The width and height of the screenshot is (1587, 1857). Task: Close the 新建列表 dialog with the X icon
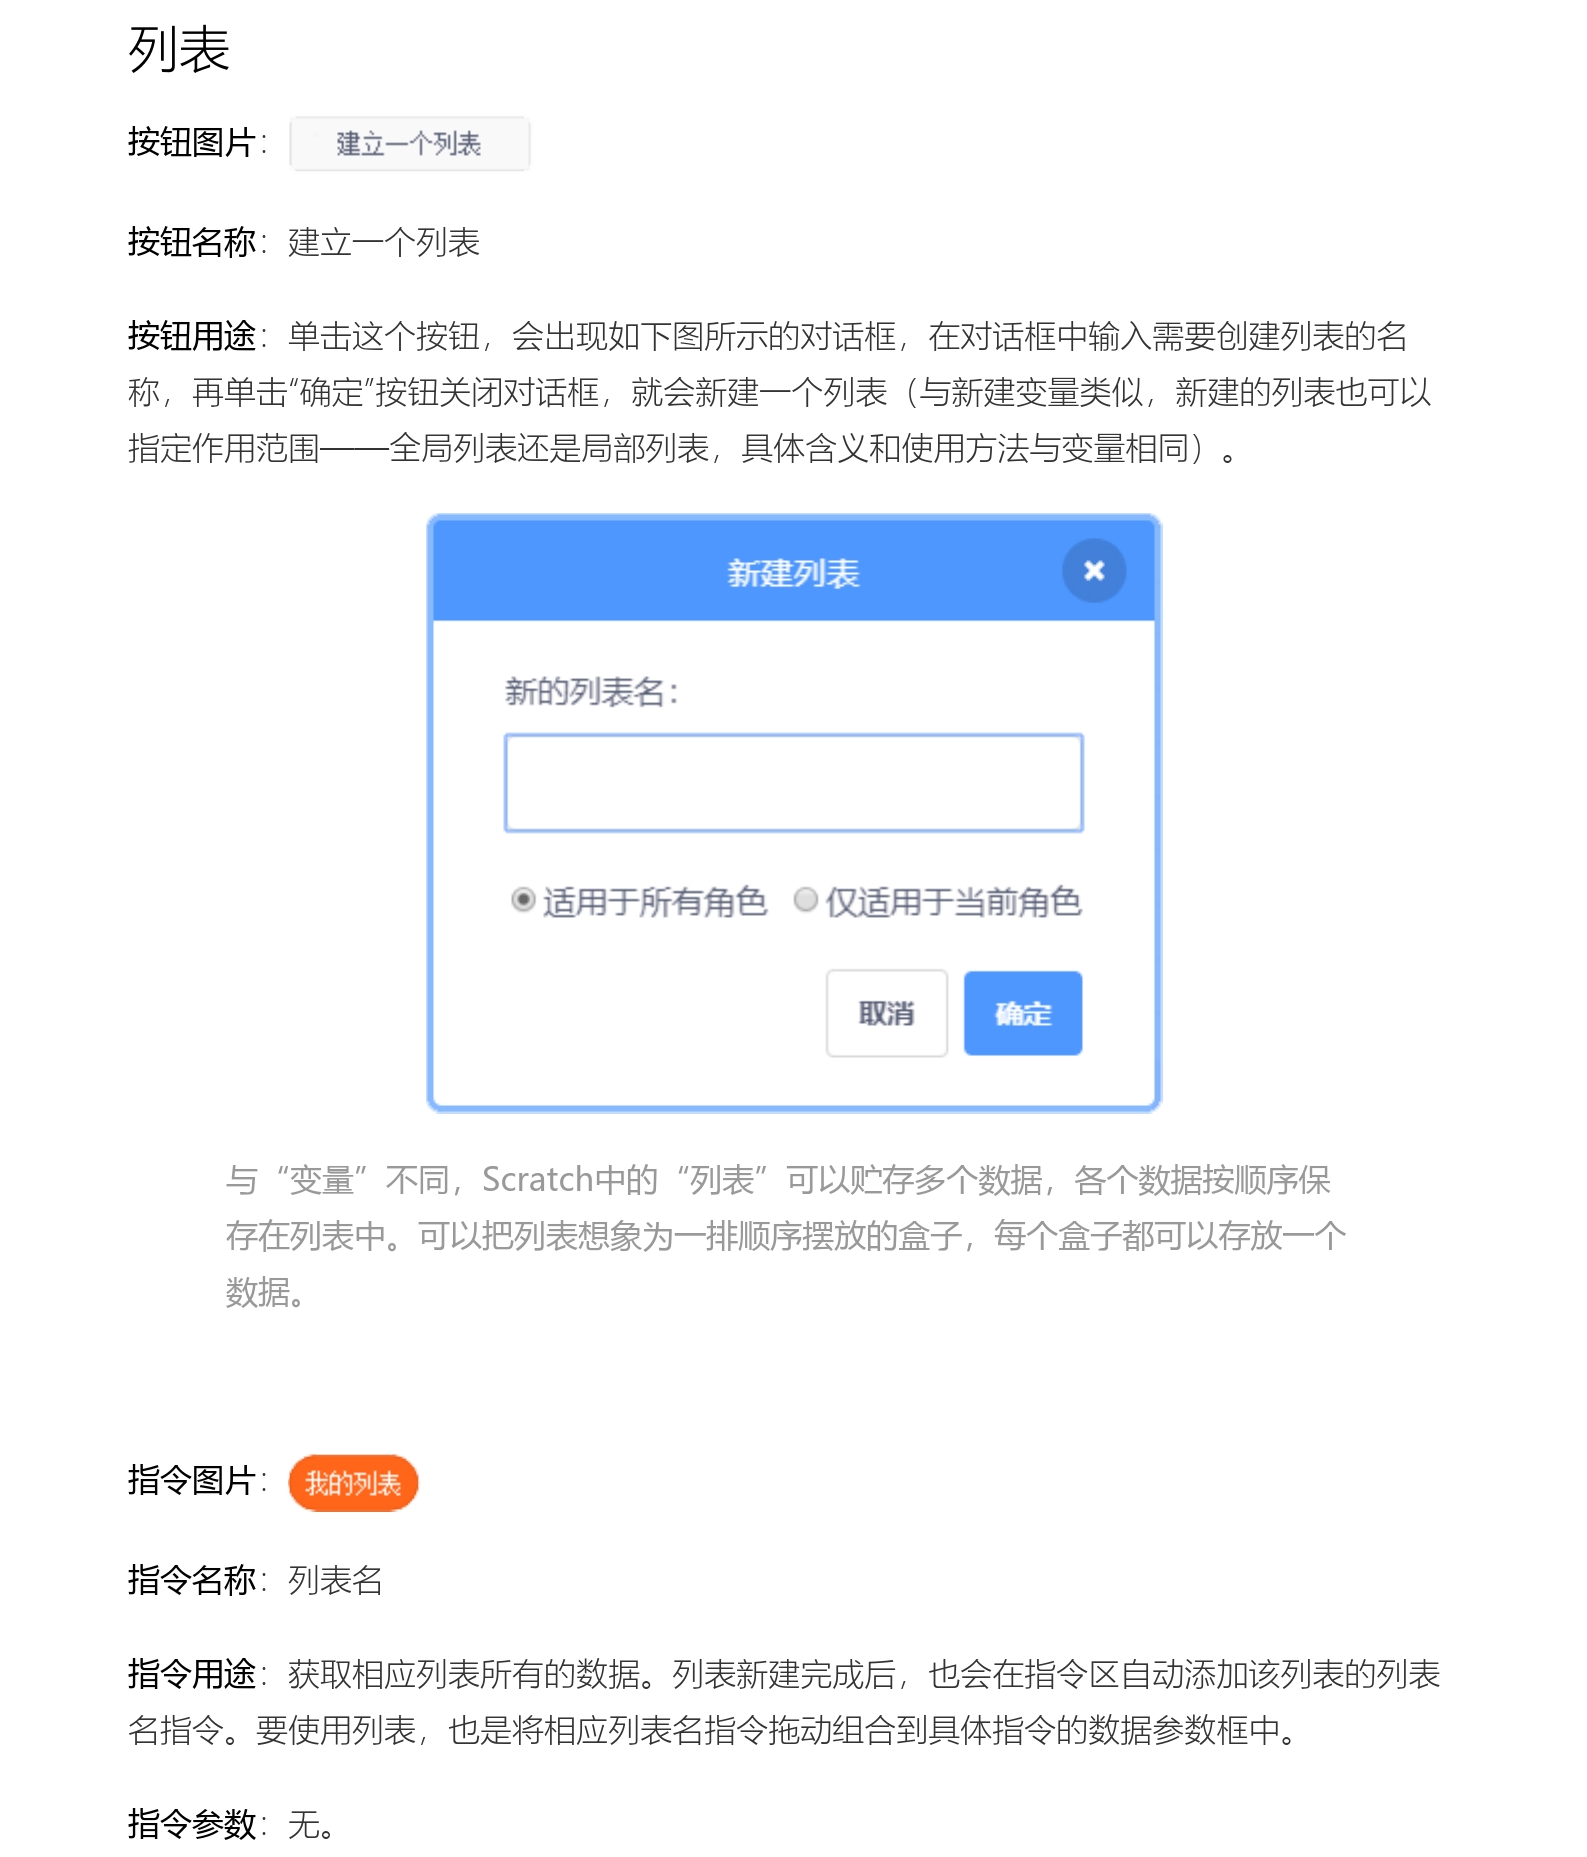(x=1093, y=571)
